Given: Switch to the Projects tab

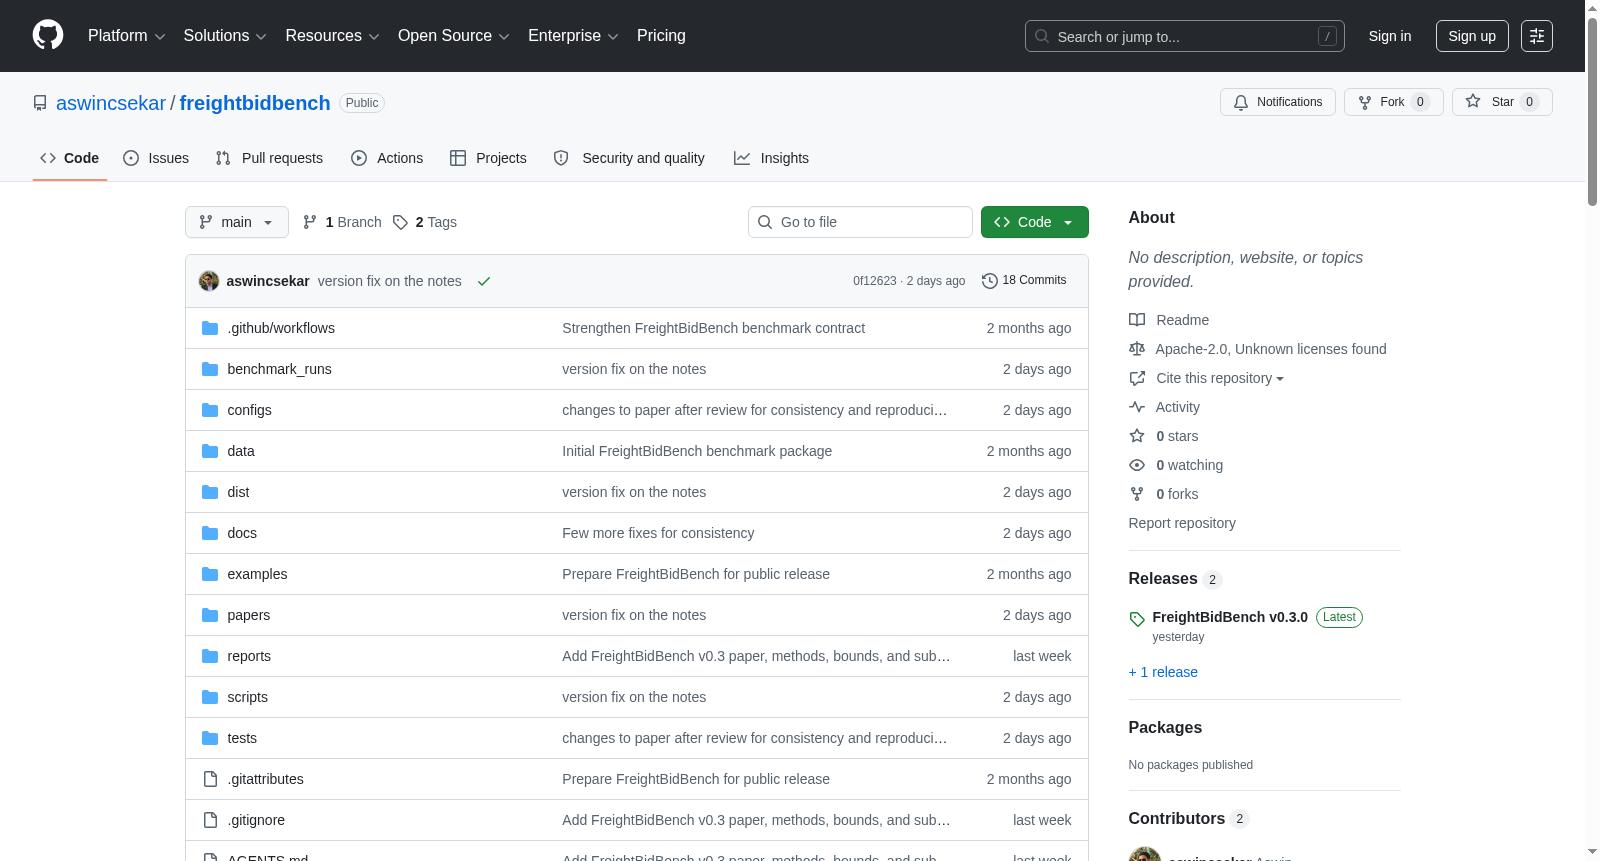Looking at the screenshot, I should [x=488, y=158].
